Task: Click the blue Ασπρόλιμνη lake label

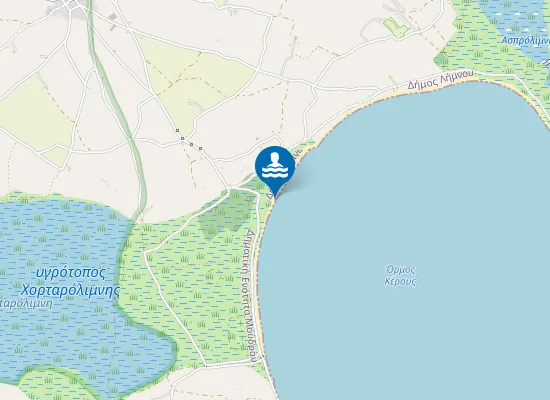Action: pyautogui.click(x=525, y=40)
